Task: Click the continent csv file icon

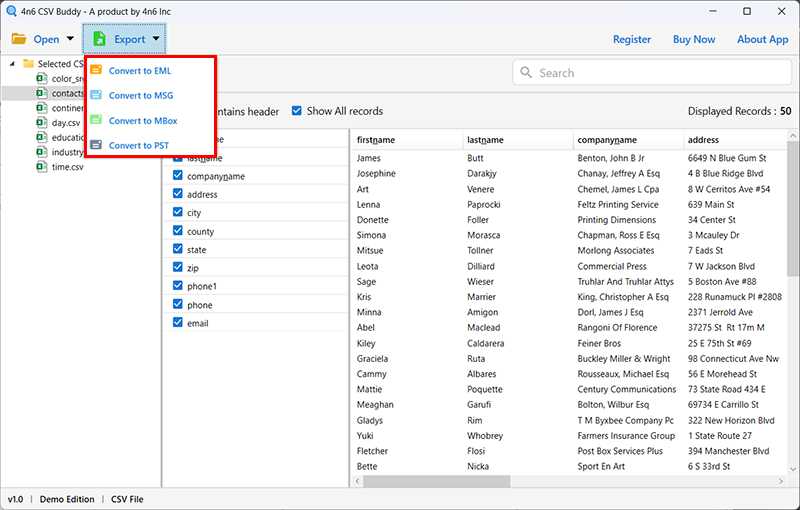Action: (42, 108)
